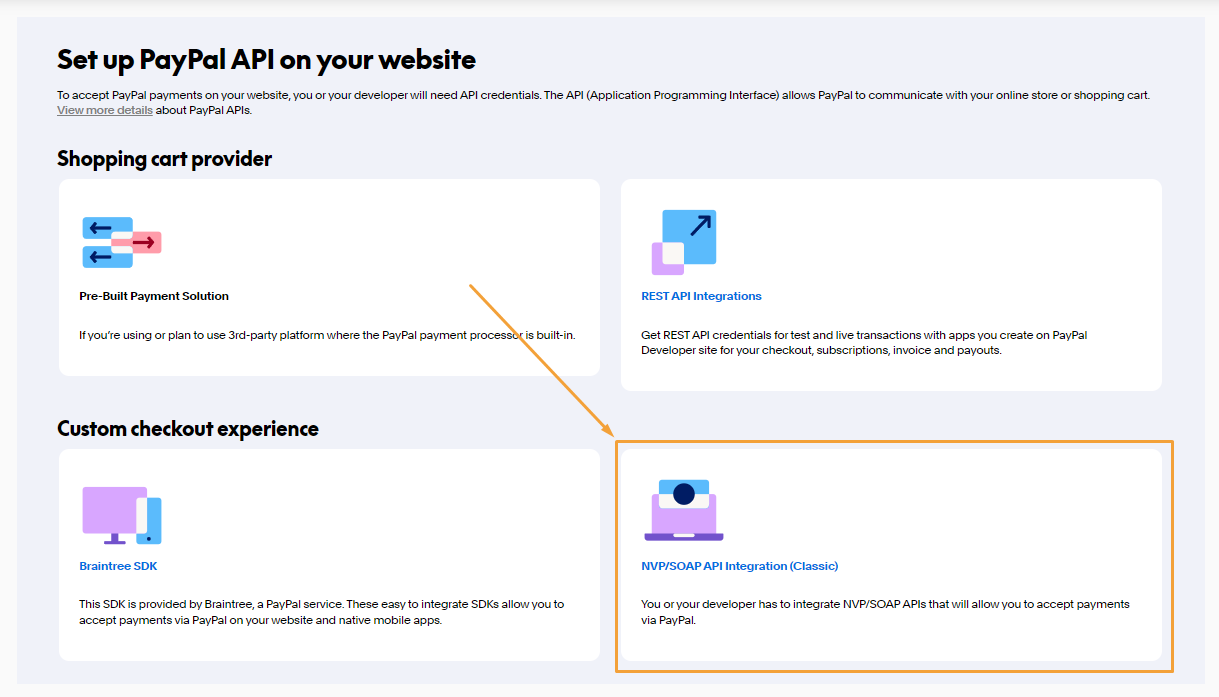Image resolution: width=1219 pixels, height=697 pixels.
Task: Open the 'View more details' link
Action: (105, 110)
